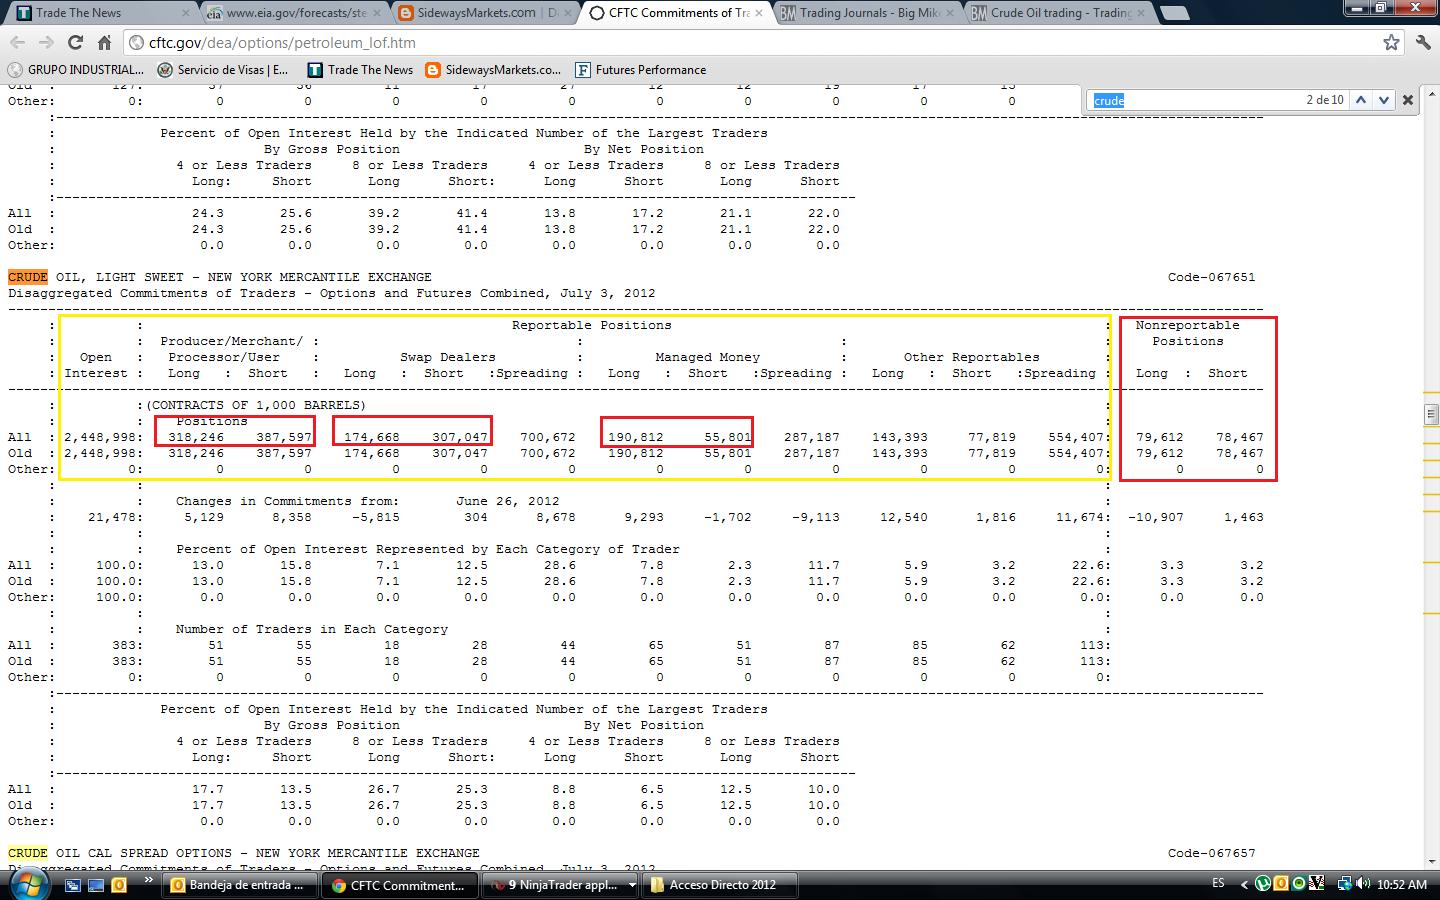This screenshot has height=900, width=1440.
Task: Open the Servicio de Visas bookmark
Action: click(x=223, y=70)
